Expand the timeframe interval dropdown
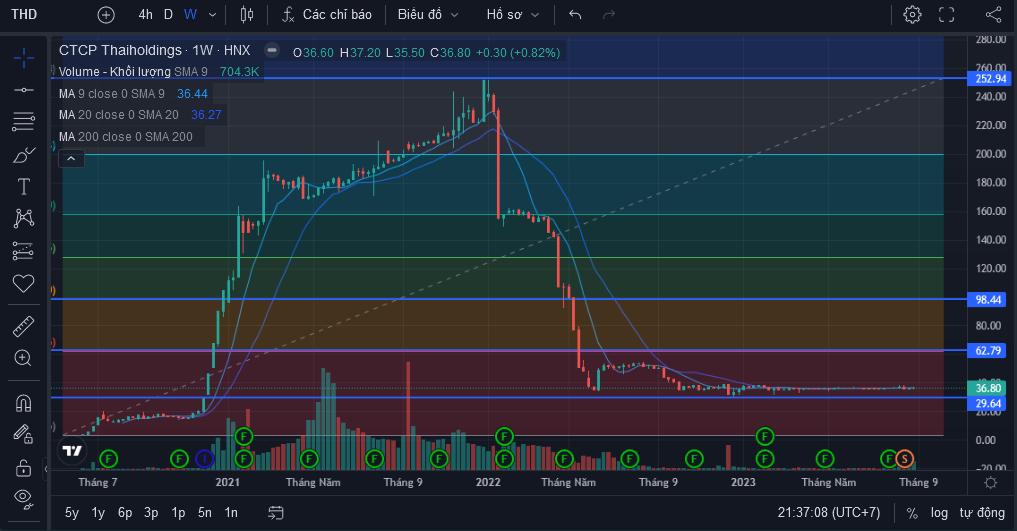This screenshot has width=1017, height=531. click(x=212, y=15)
